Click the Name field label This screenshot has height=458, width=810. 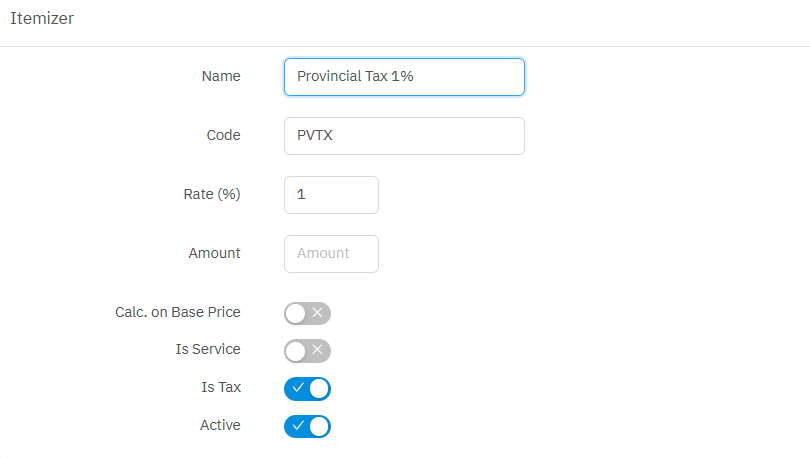pyautogui.click(x=221, y=76)
